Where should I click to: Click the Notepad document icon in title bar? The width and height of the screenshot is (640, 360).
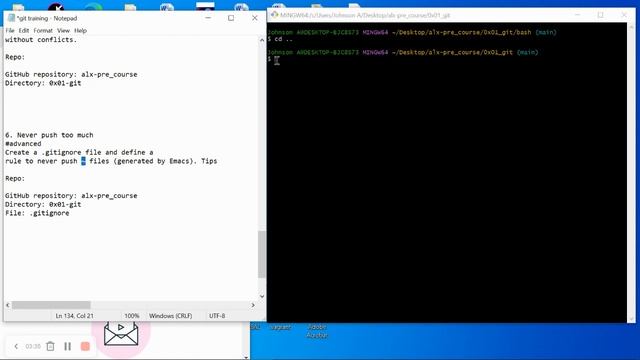pos(11,18)
